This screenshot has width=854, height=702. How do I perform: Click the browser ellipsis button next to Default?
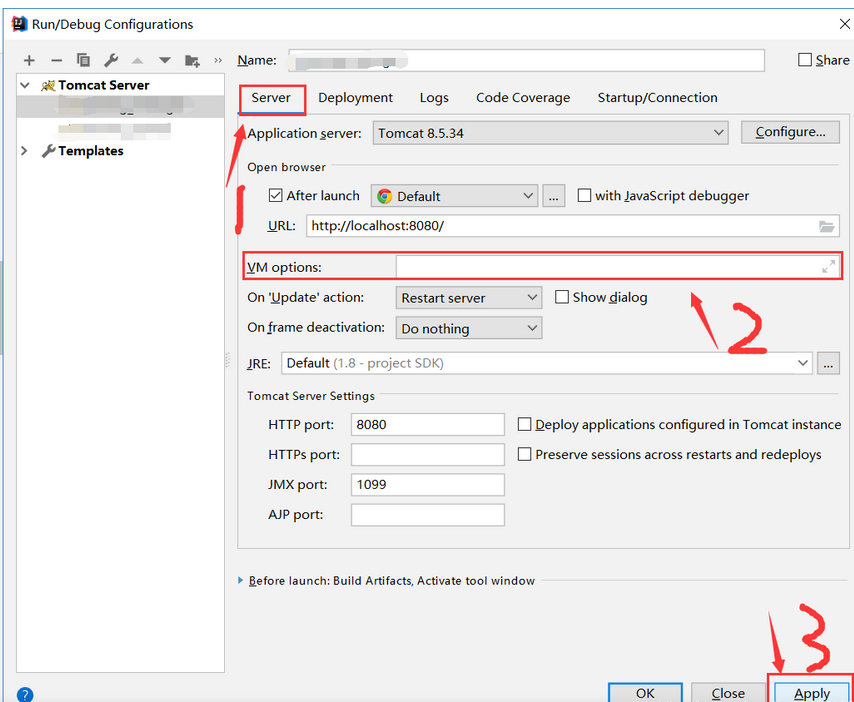[x=553, y=196]
